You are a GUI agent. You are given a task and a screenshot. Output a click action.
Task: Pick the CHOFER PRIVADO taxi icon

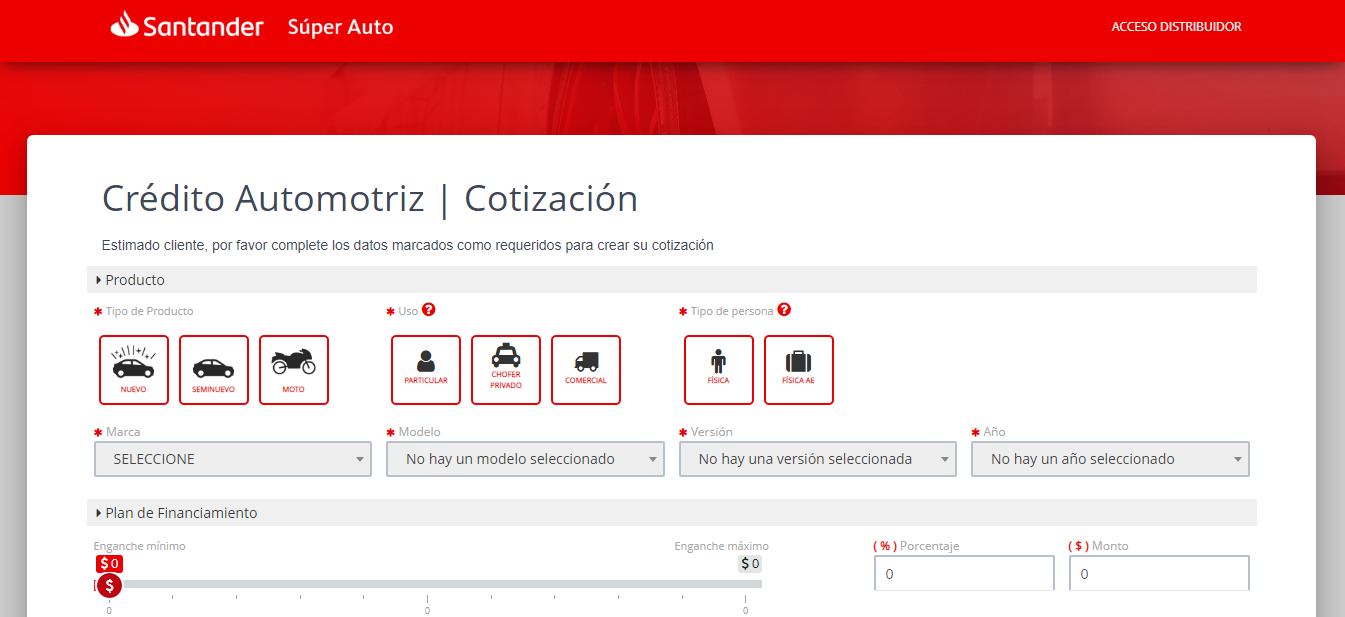pyautogui.click(x=505, y=369)
